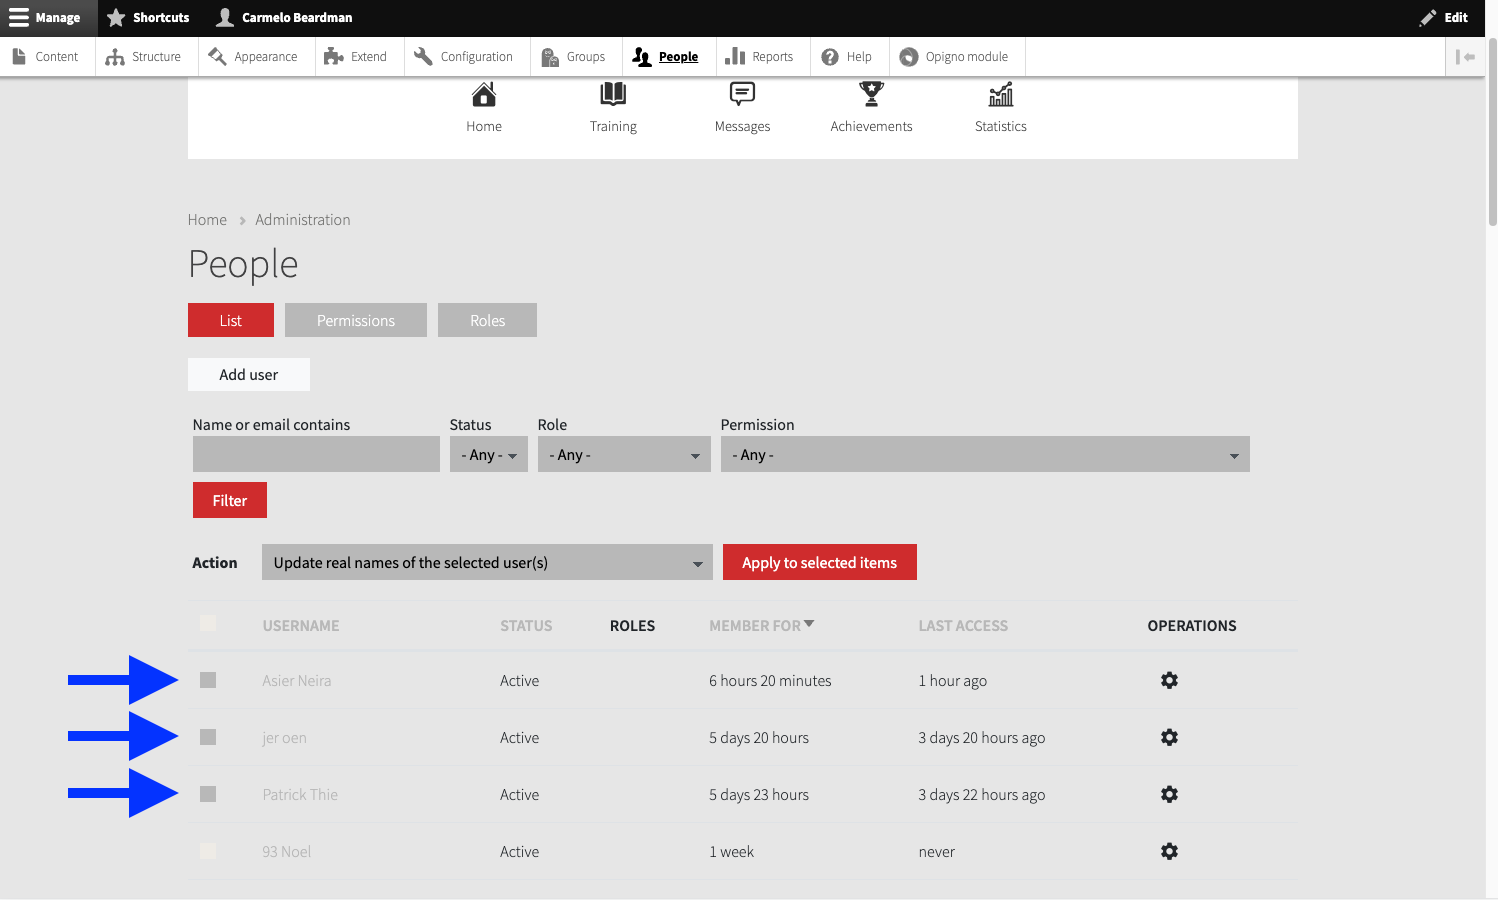Open the Home icon in site navigation
This screenshot has height=900, width=1498.
(x=484, y=95)
